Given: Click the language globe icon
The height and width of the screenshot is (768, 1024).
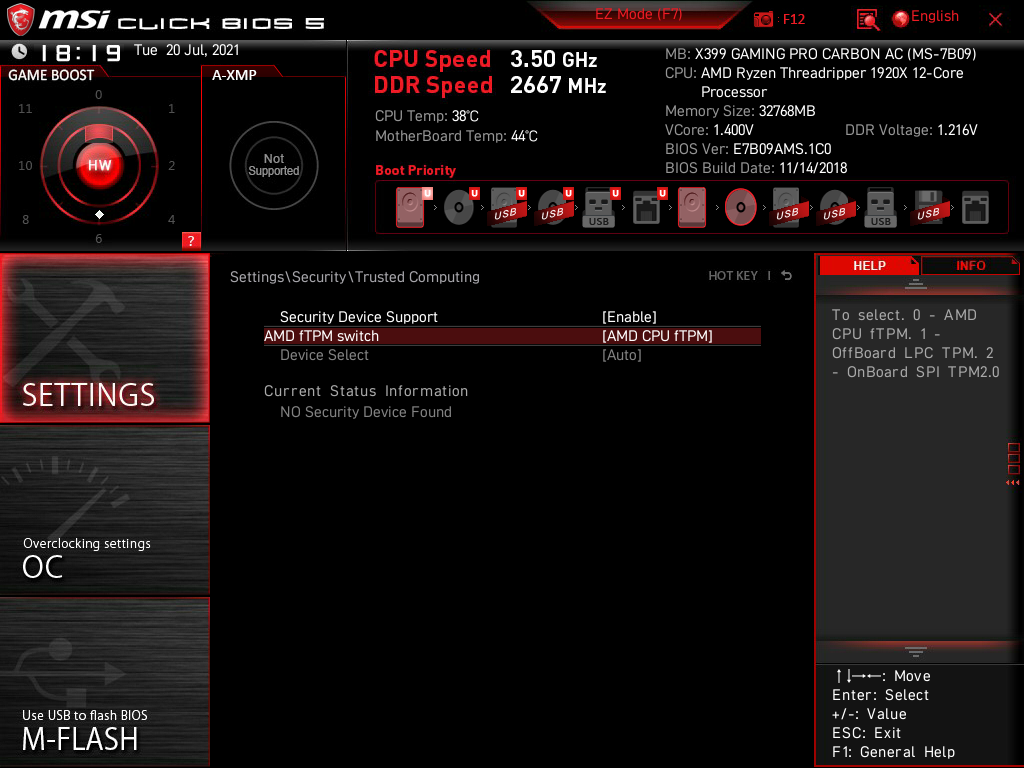Looking at the screenshot, I should tap(901, 19).
